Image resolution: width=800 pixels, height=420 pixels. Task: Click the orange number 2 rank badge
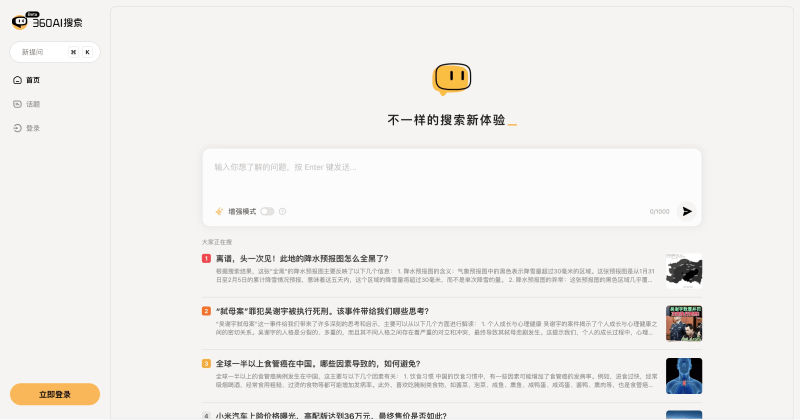(x=206, y=311)
